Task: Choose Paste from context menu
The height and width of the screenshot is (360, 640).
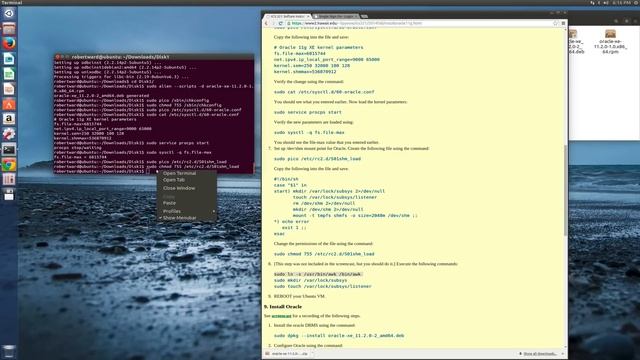Action: pyautogui.click(x=187, y=203)
